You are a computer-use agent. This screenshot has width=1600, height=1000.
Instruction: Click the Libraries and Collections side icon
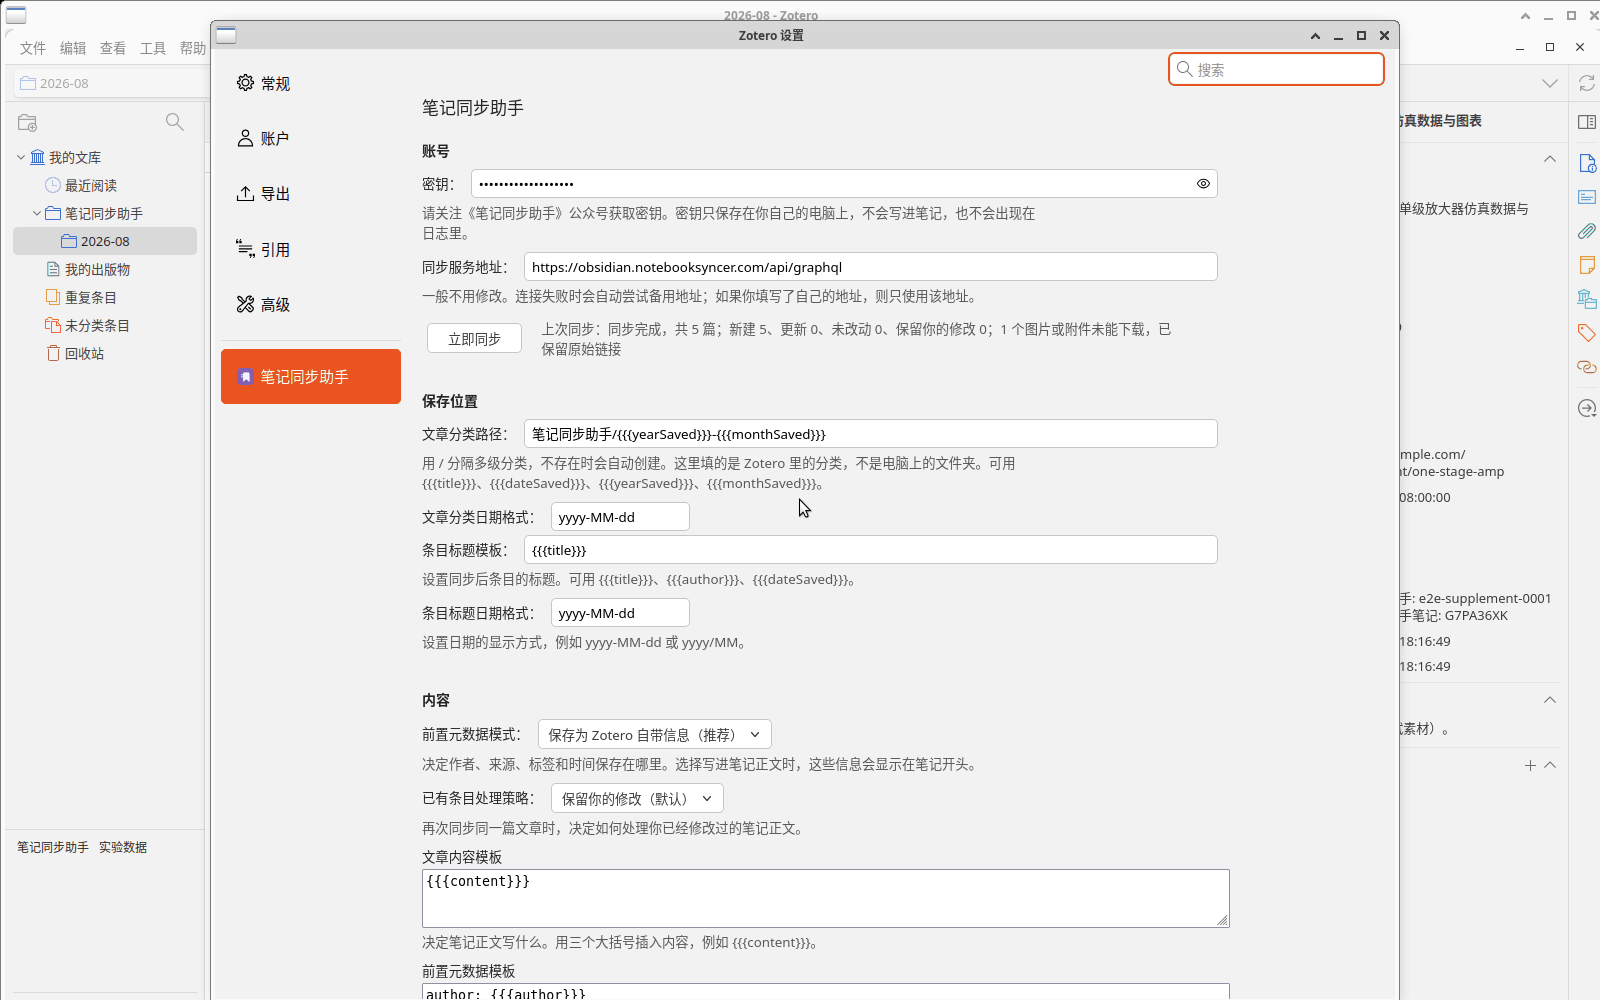tap(1587, 299)
